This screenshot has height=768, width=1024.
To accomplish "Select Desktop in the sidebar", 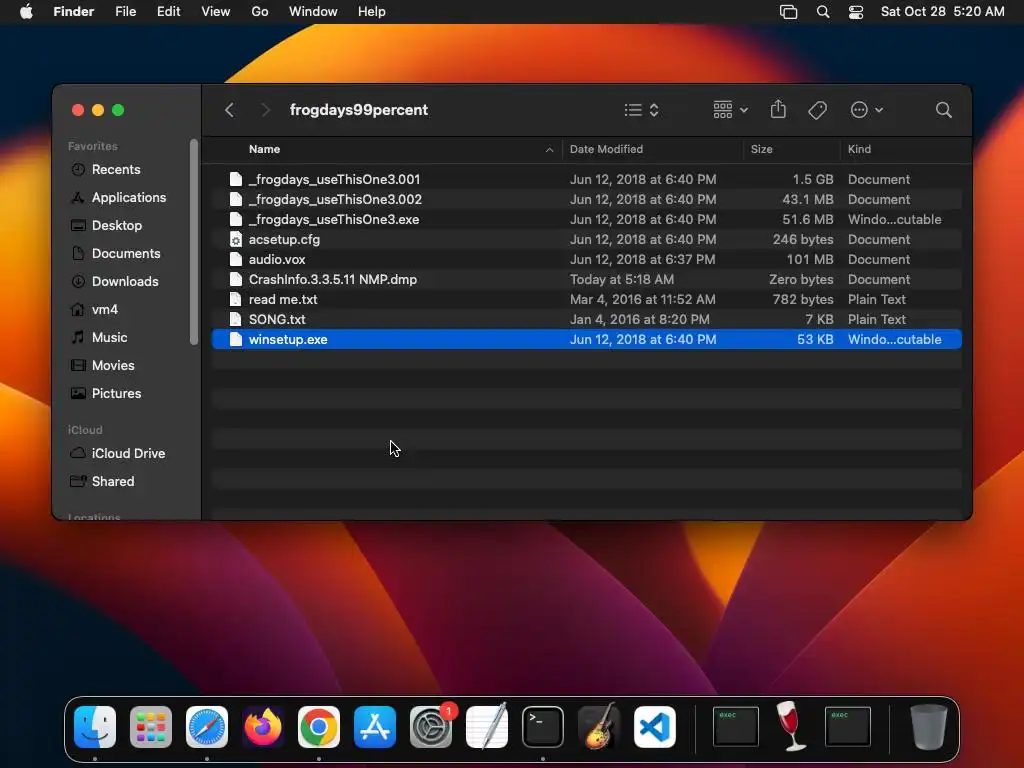I will pos(106,225).
